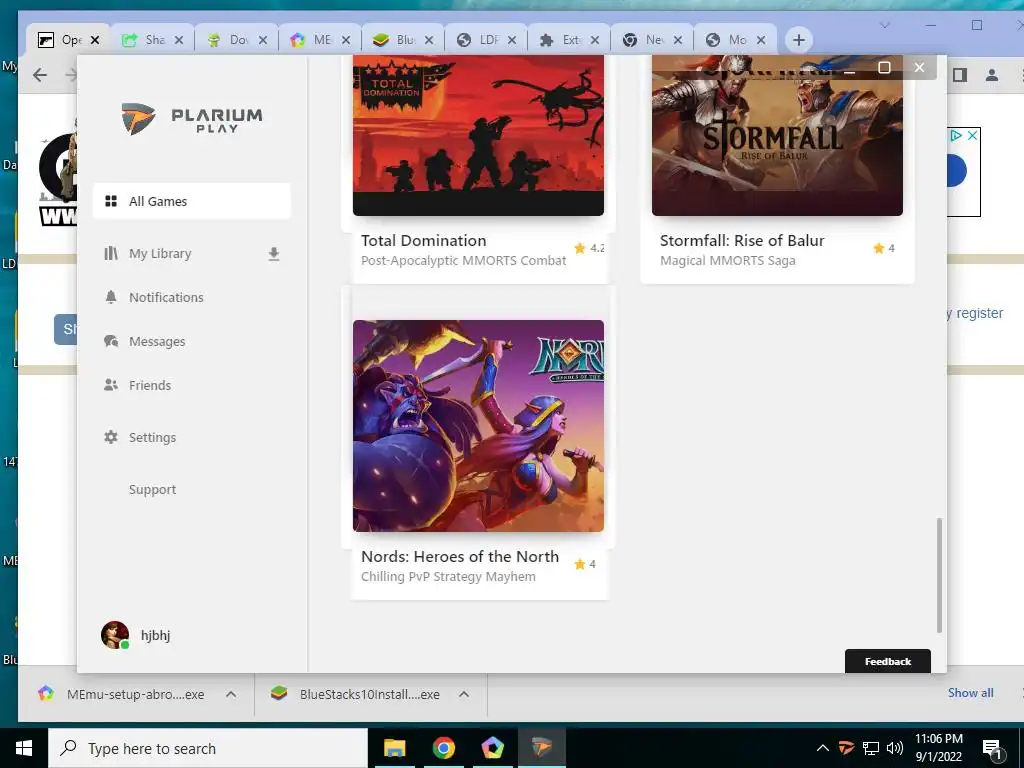Click the Feedback button

888,661
